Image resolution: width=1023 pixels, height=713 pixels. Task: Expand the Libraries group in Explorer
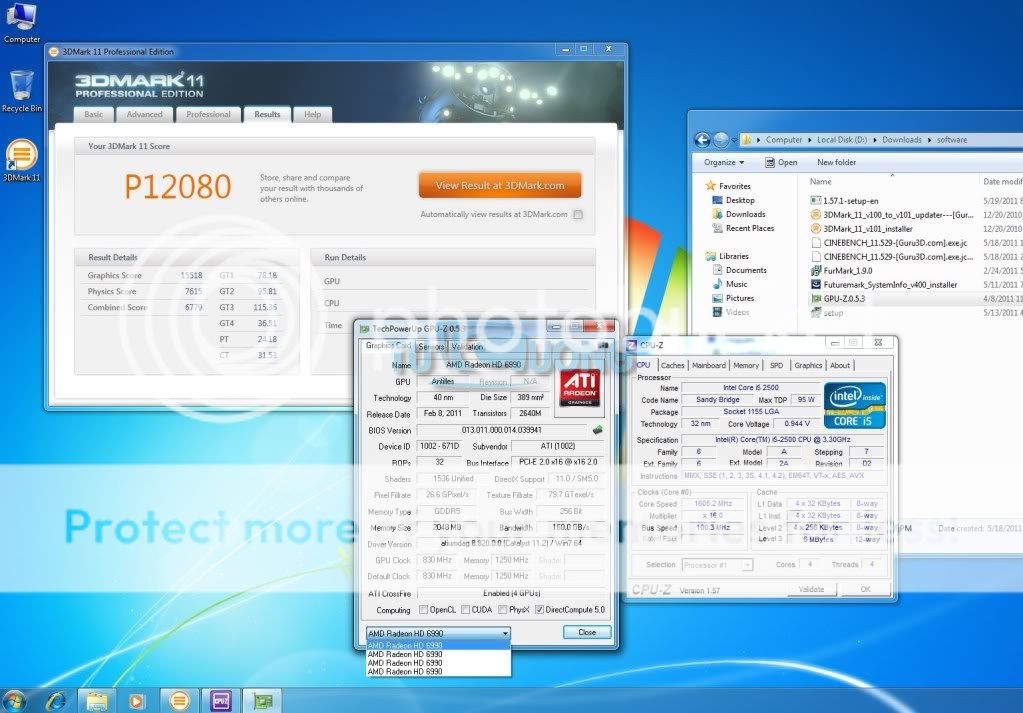click(x=727, y=256)
